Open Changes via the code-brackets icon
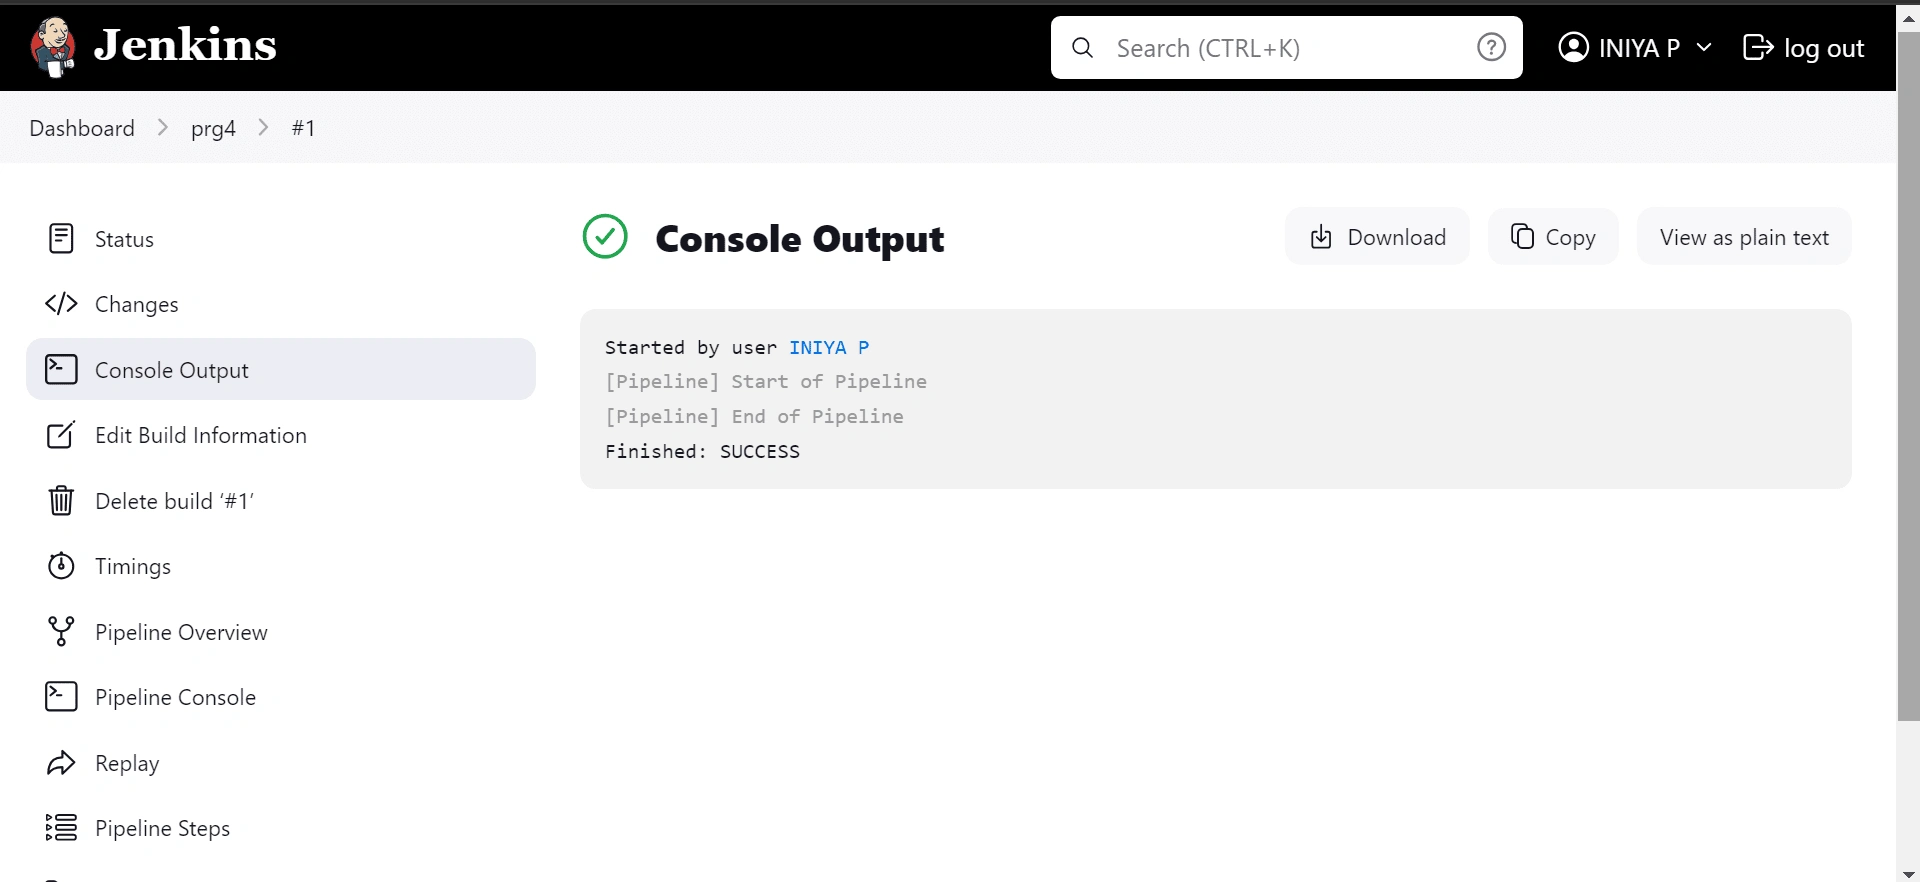 tap(61, 304)
